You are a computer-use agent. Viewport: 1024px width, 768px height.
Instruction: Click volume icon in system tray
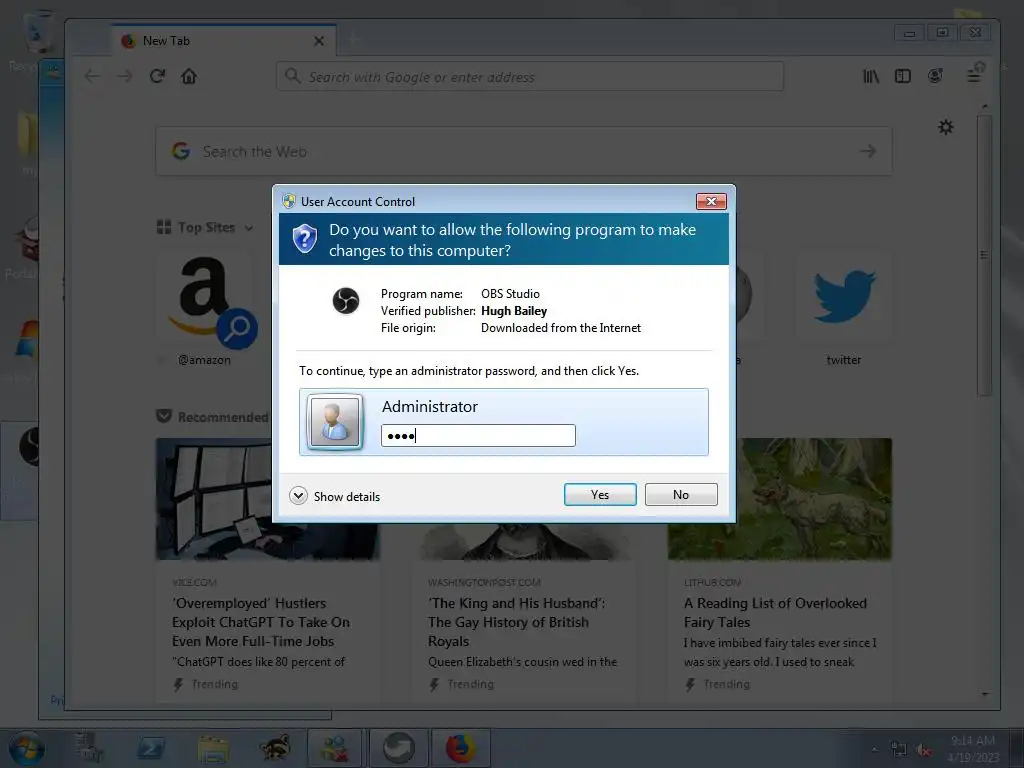(923, 750)
